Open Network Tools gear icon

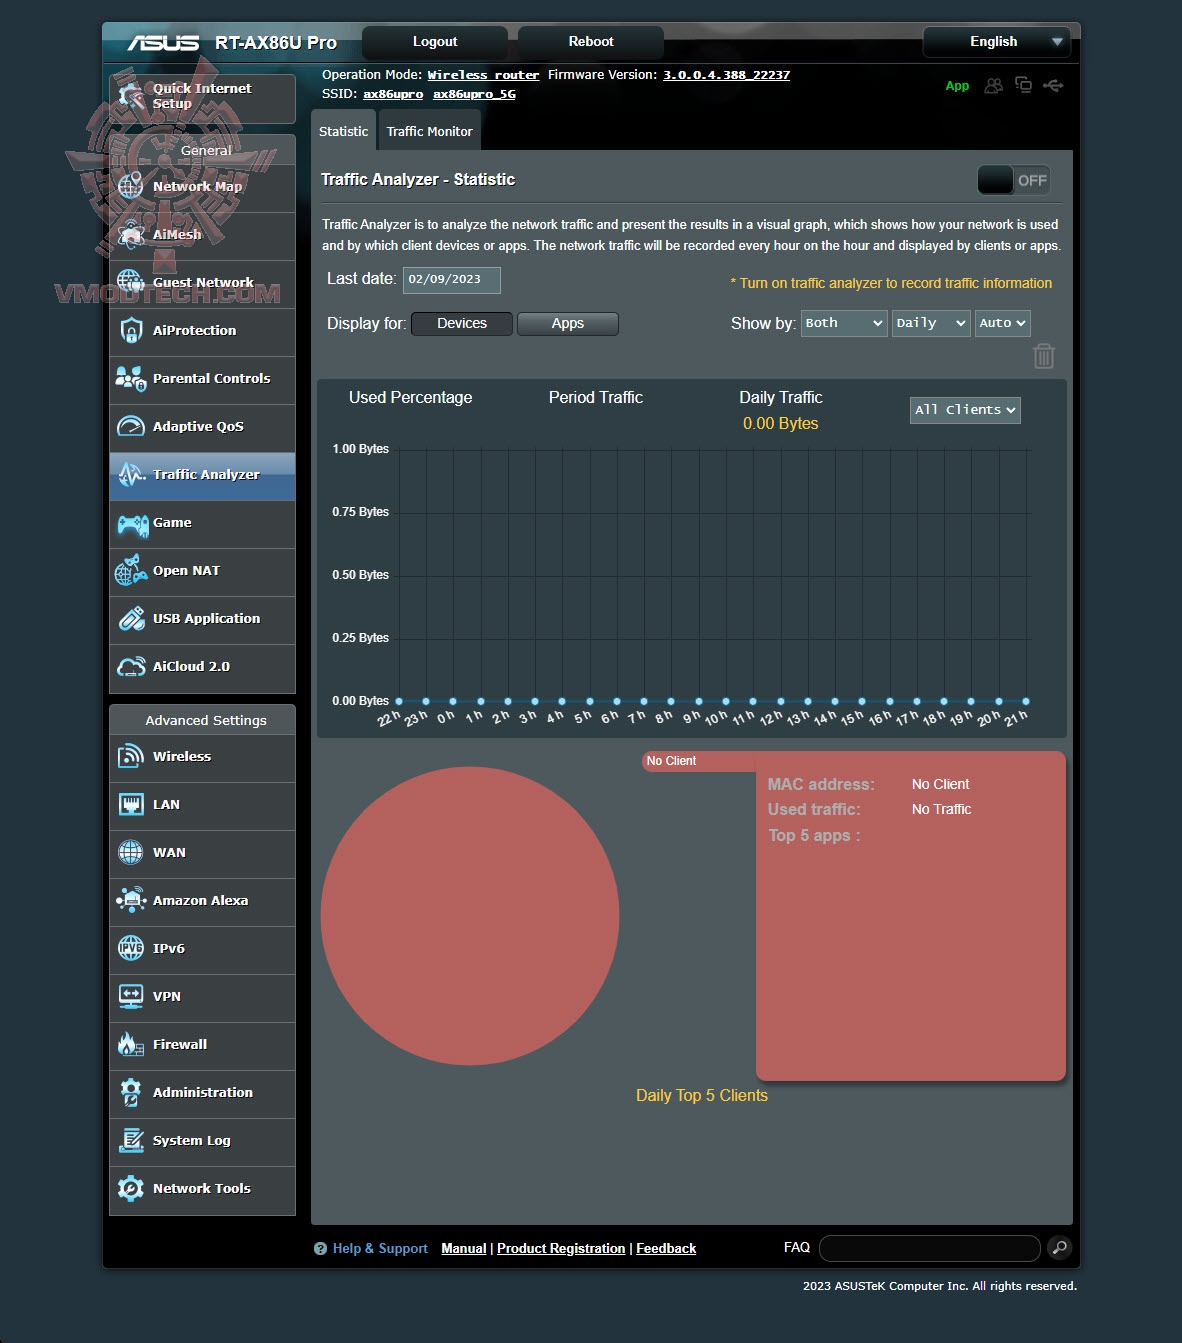click(x=131, y=1188)
